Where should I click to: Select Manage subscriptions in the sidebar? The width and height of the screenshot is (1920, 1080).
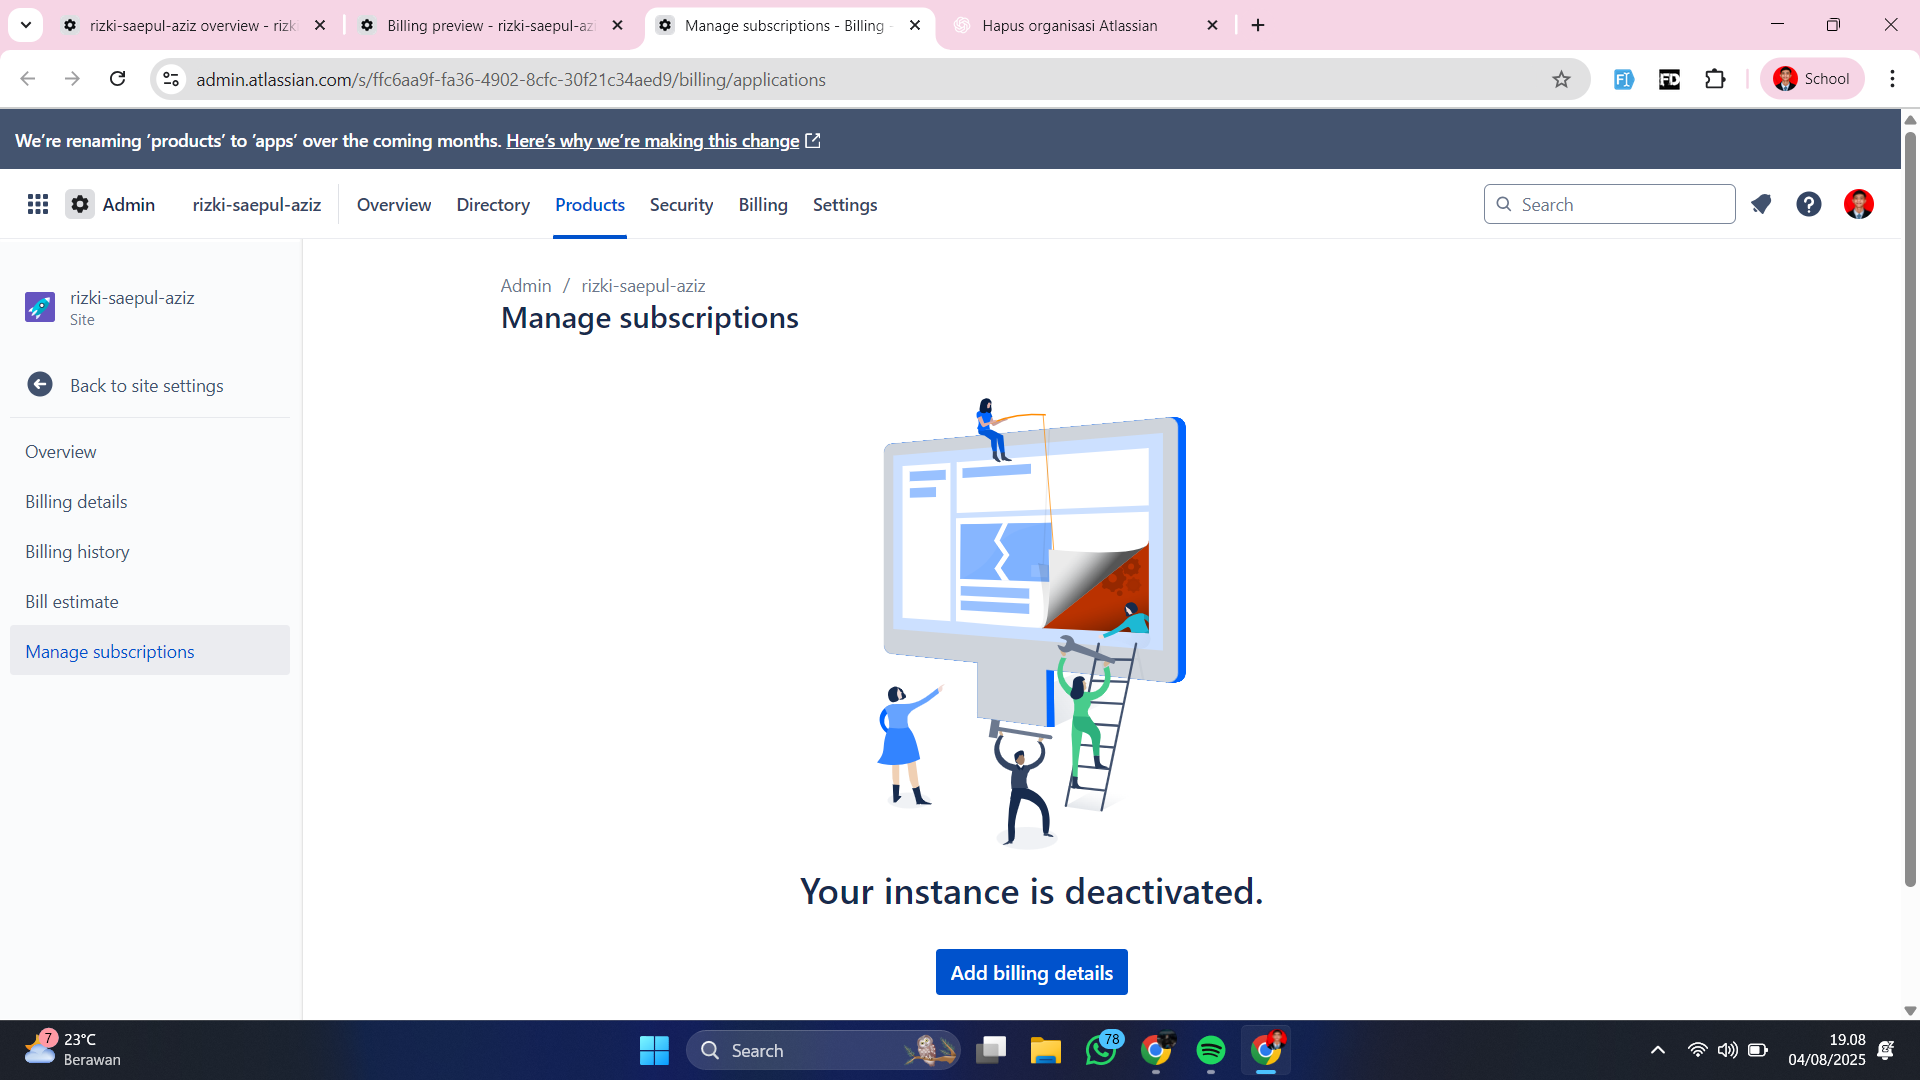pyautogui.click(x=150, y=651)
